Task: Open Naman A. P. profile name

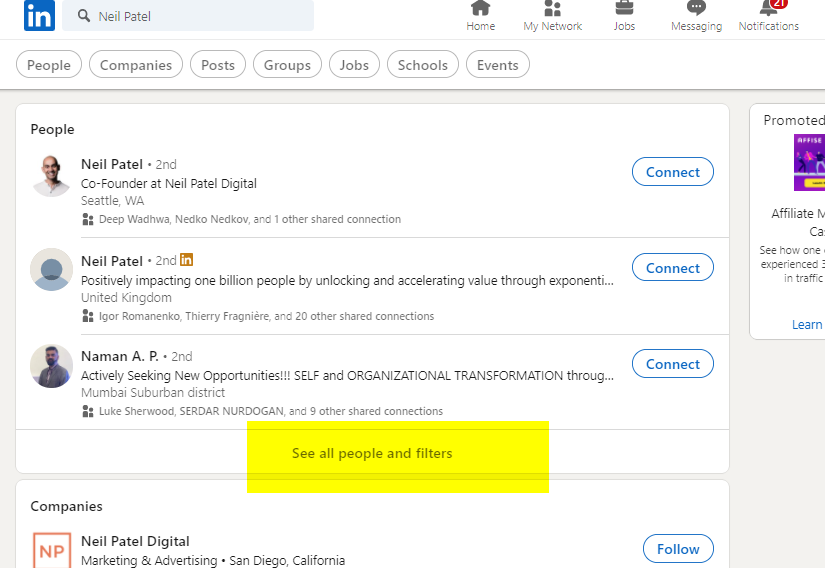Action: coord(120,356)
